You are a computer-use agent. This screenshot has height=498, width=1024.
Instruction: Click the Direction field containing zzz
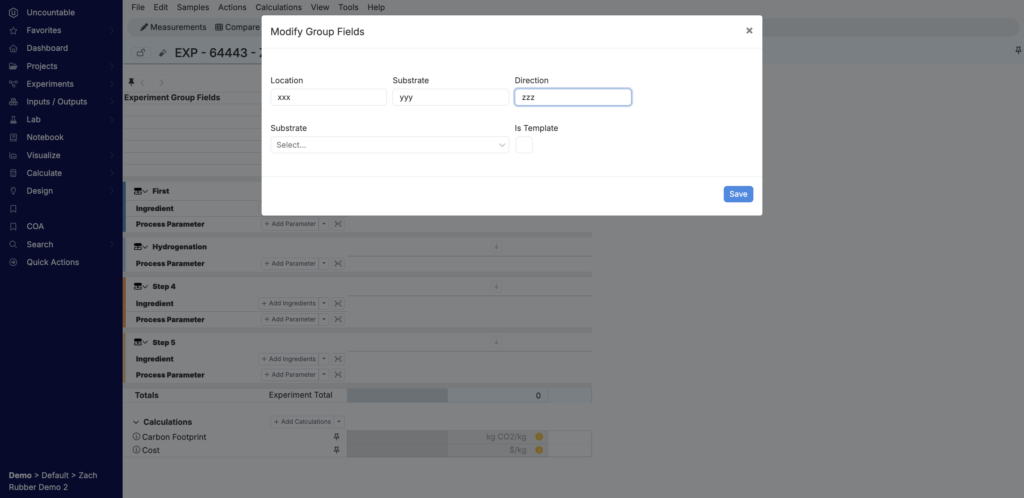[x=573, y=97]
